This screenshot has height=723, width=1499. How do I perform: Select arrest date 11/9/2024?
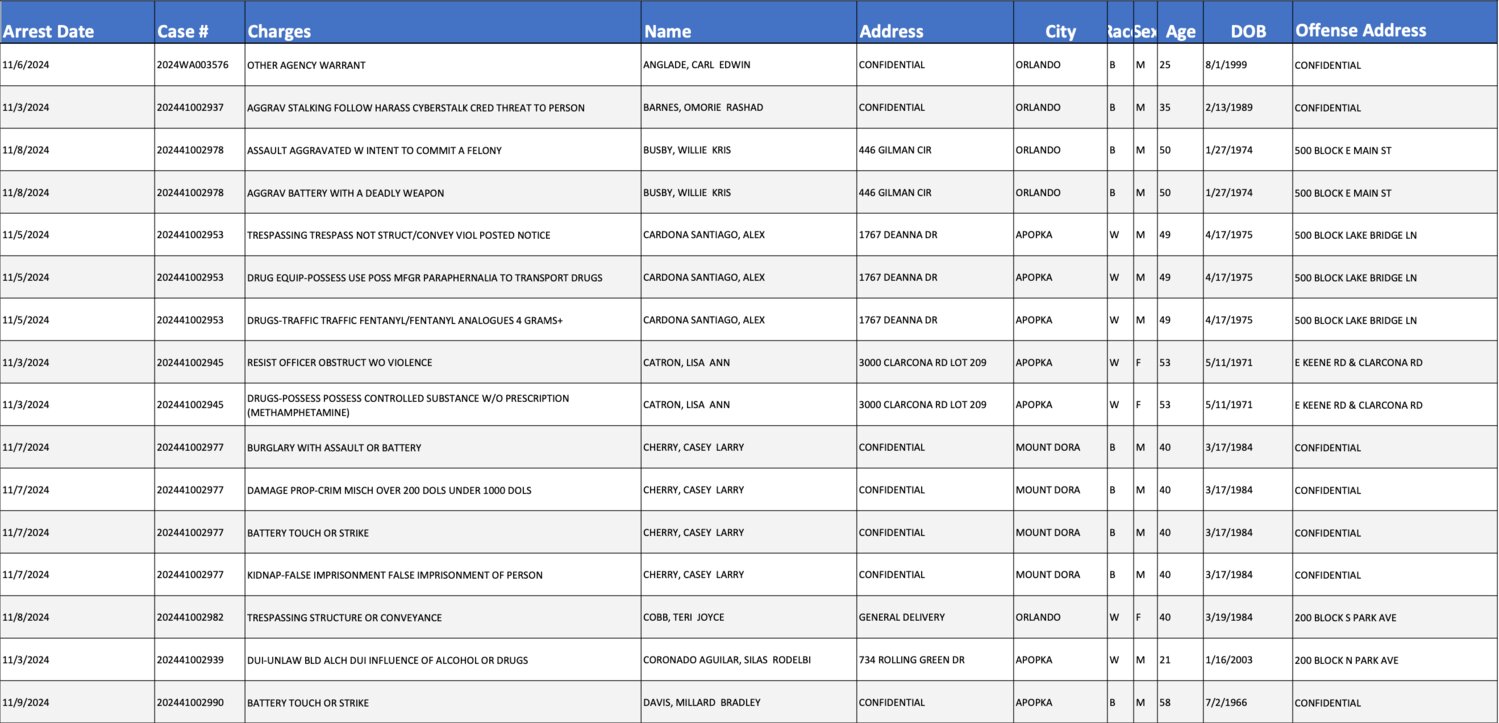(x=77, y=702)
